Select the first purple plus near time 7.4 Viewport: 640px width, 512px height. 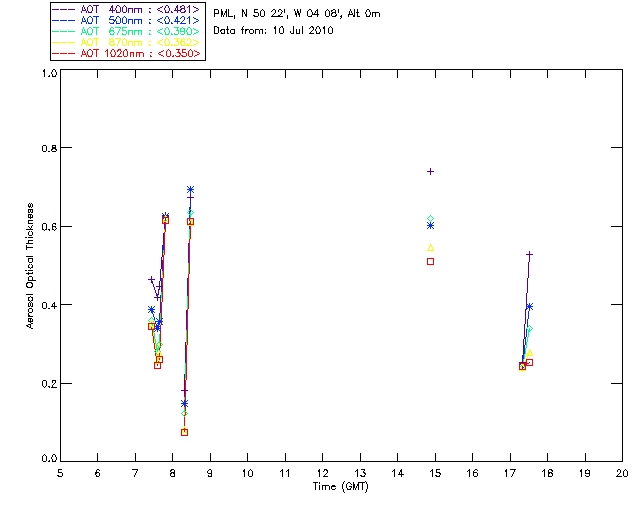click(x=151, y=280)
